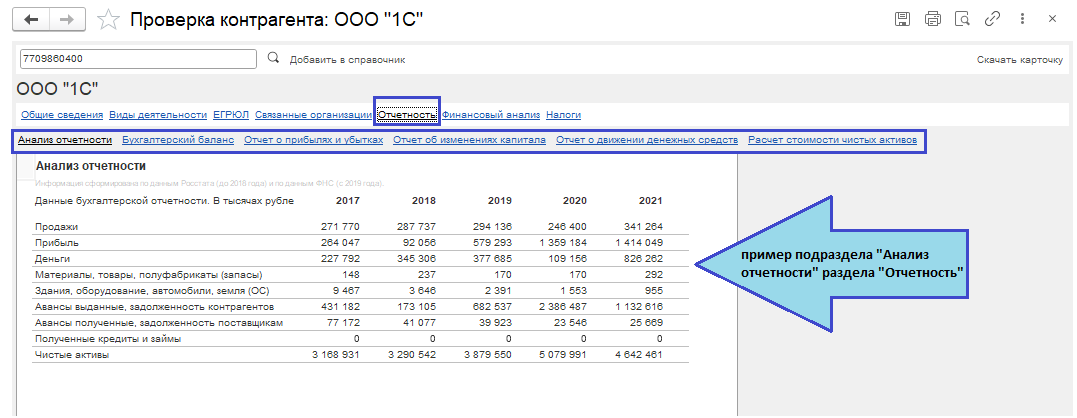Select 'Анализ отчетности' subsection
The width and height of the screenshot is (1077, 418).
tap(65, 140)
